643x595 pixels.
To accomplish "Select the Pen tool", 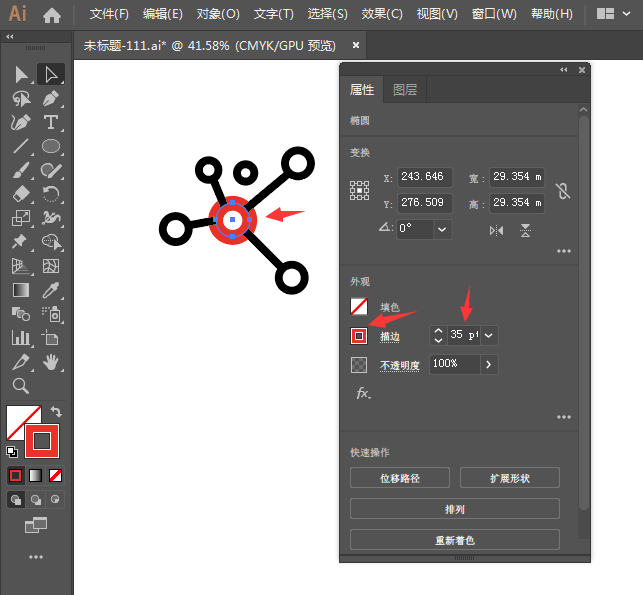I will 51,98.
